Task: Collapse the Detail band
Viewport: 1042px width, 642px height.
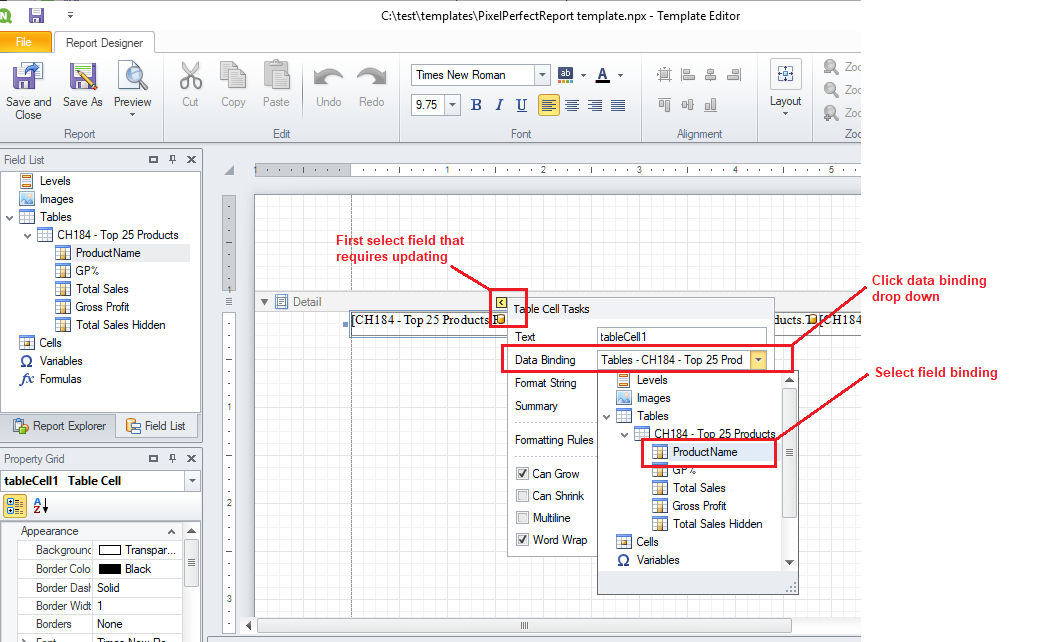Action: [264, 302]
